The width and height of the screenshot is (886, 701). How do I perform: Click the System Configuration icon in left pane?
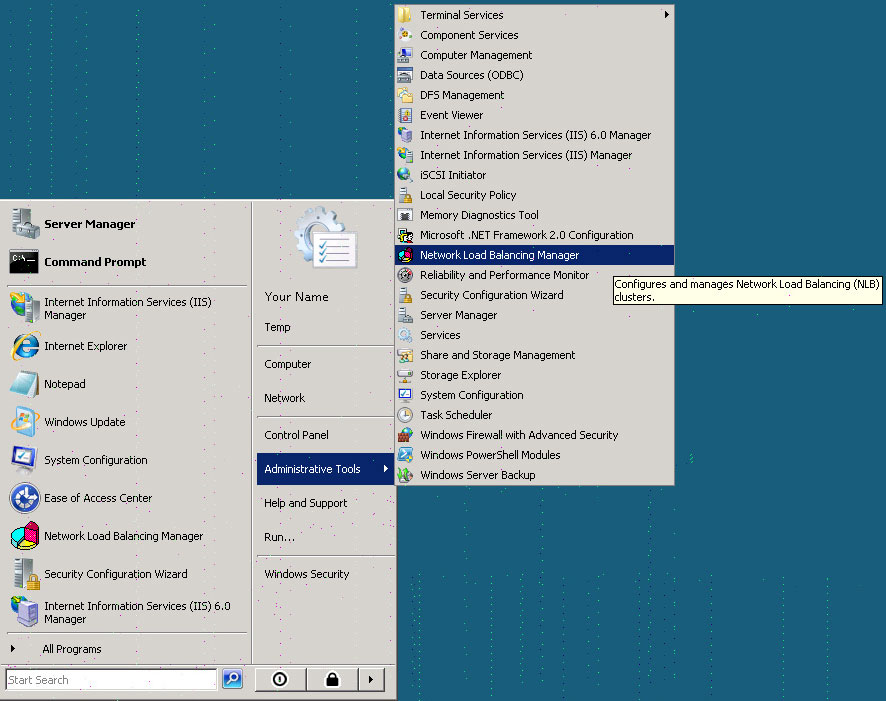(24, 460)
